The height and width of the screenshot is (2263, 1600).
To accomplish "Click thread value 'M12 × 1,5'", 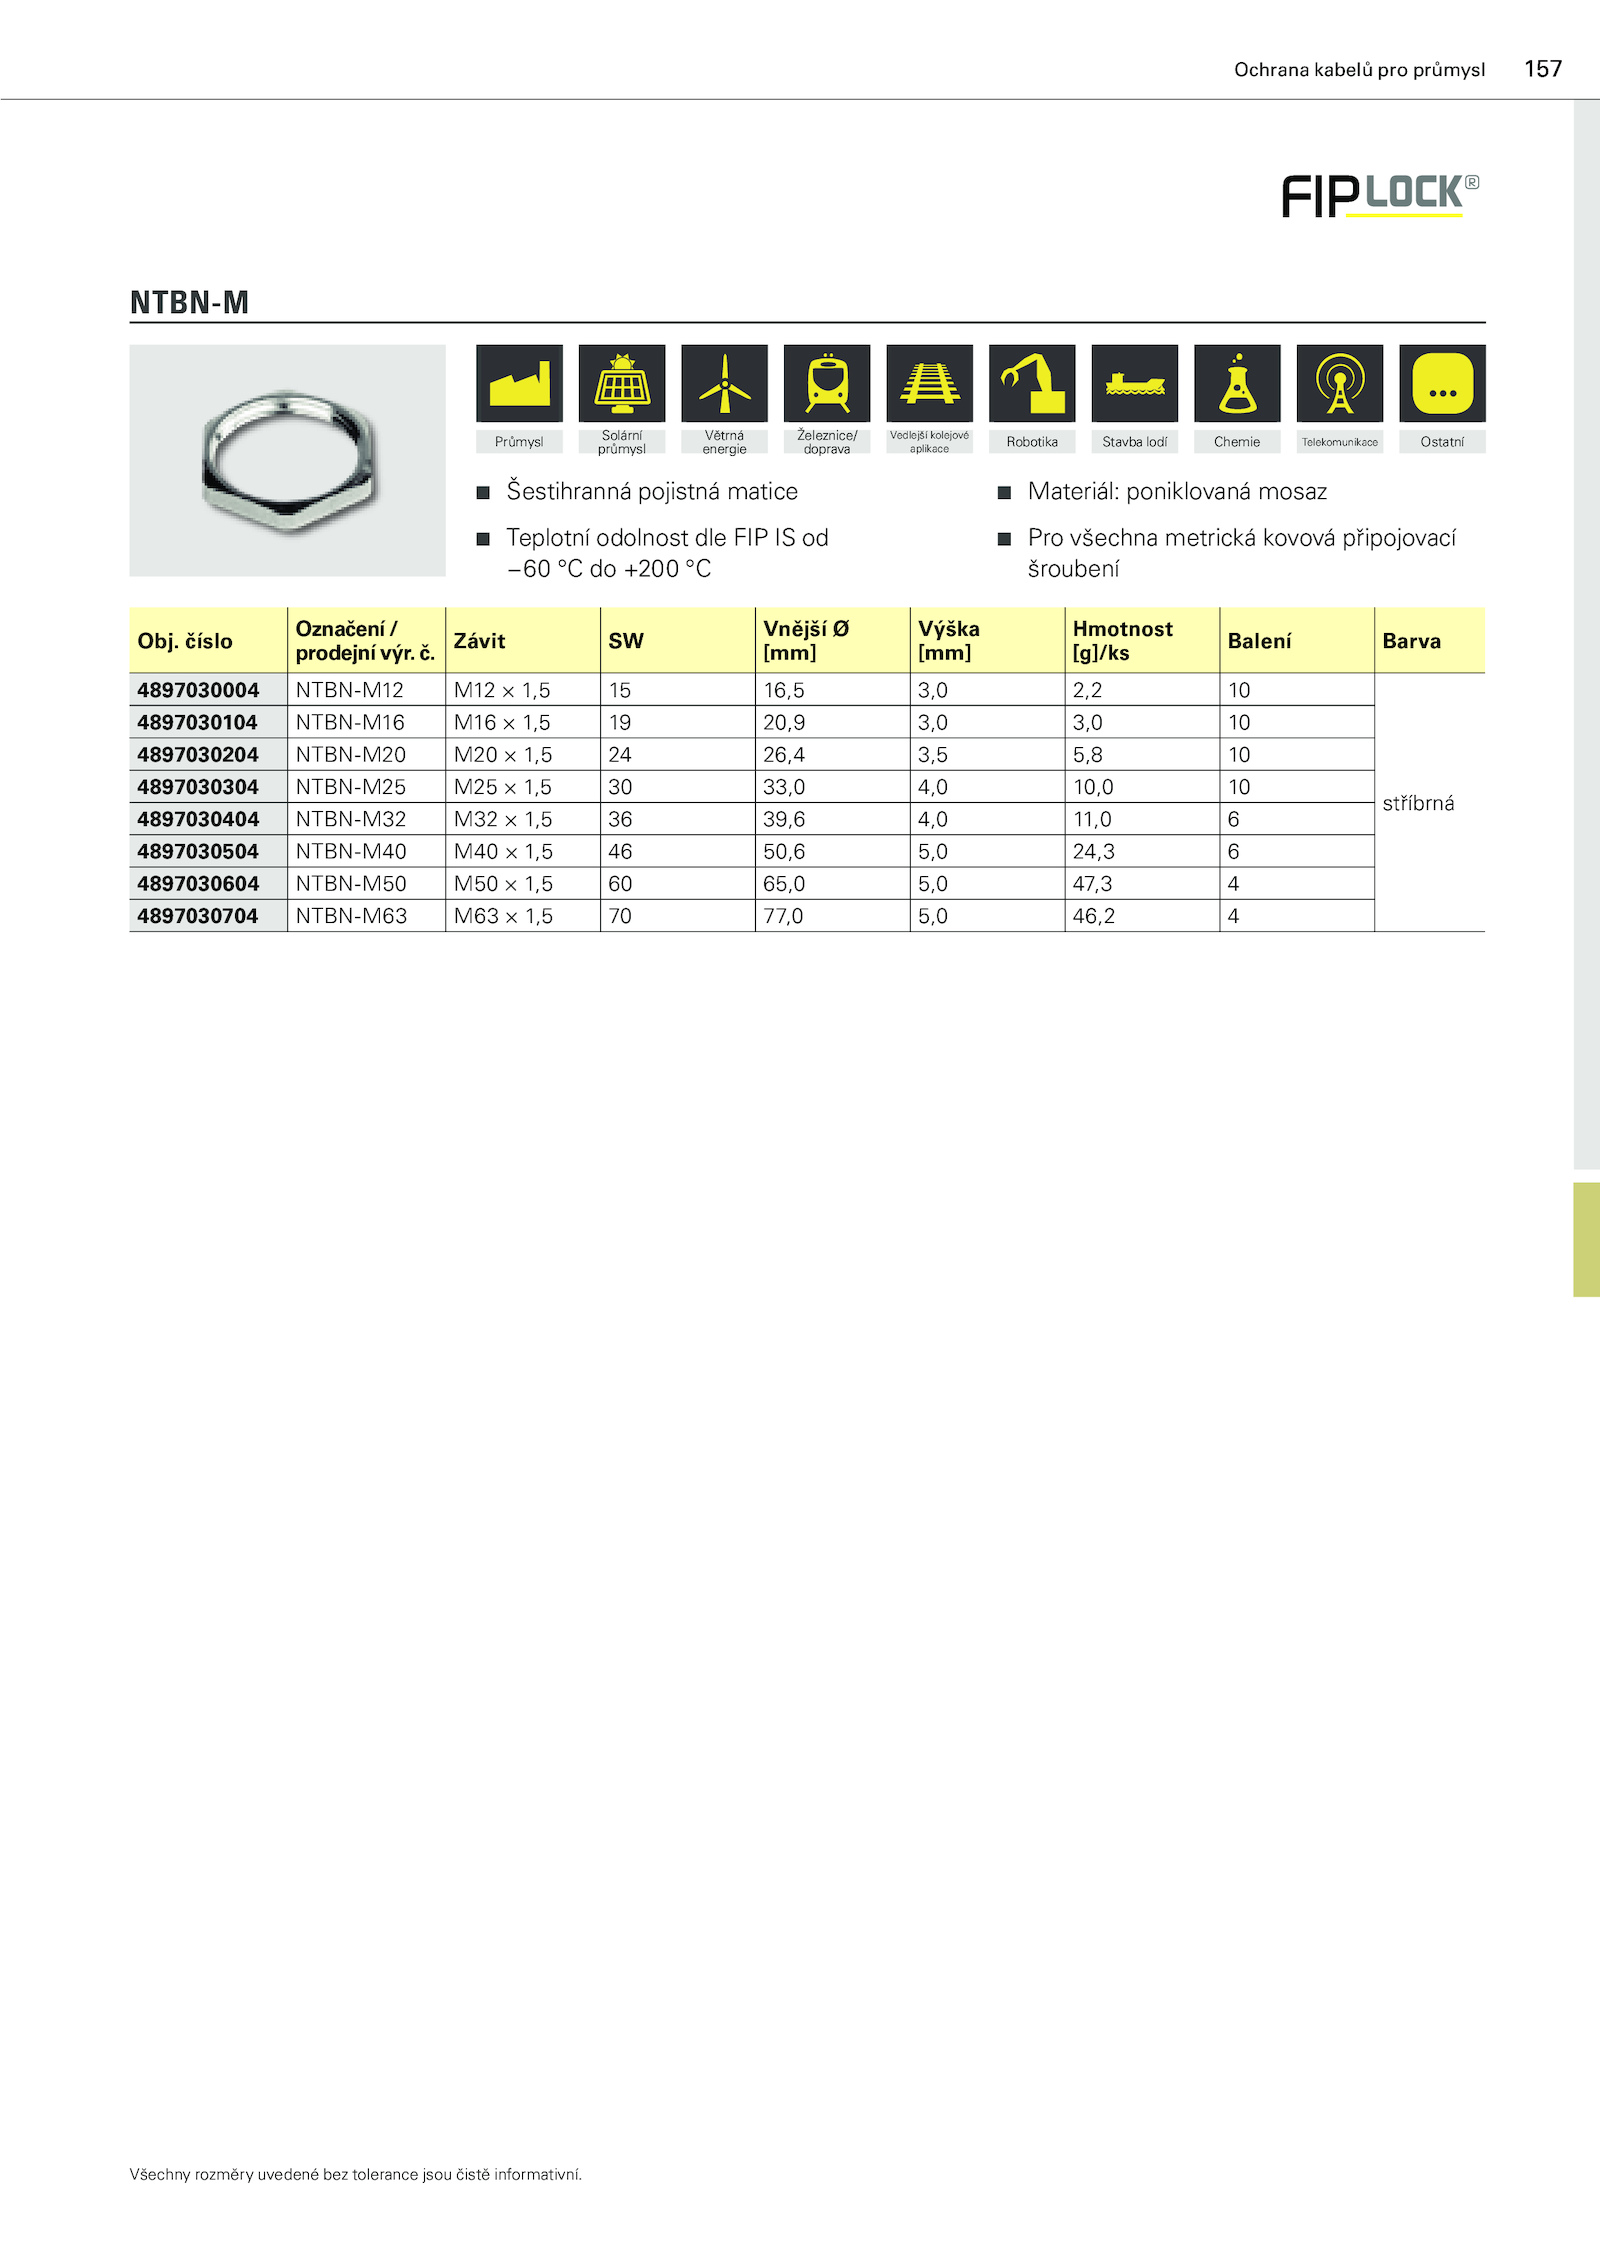I will (x=502, y=690).
